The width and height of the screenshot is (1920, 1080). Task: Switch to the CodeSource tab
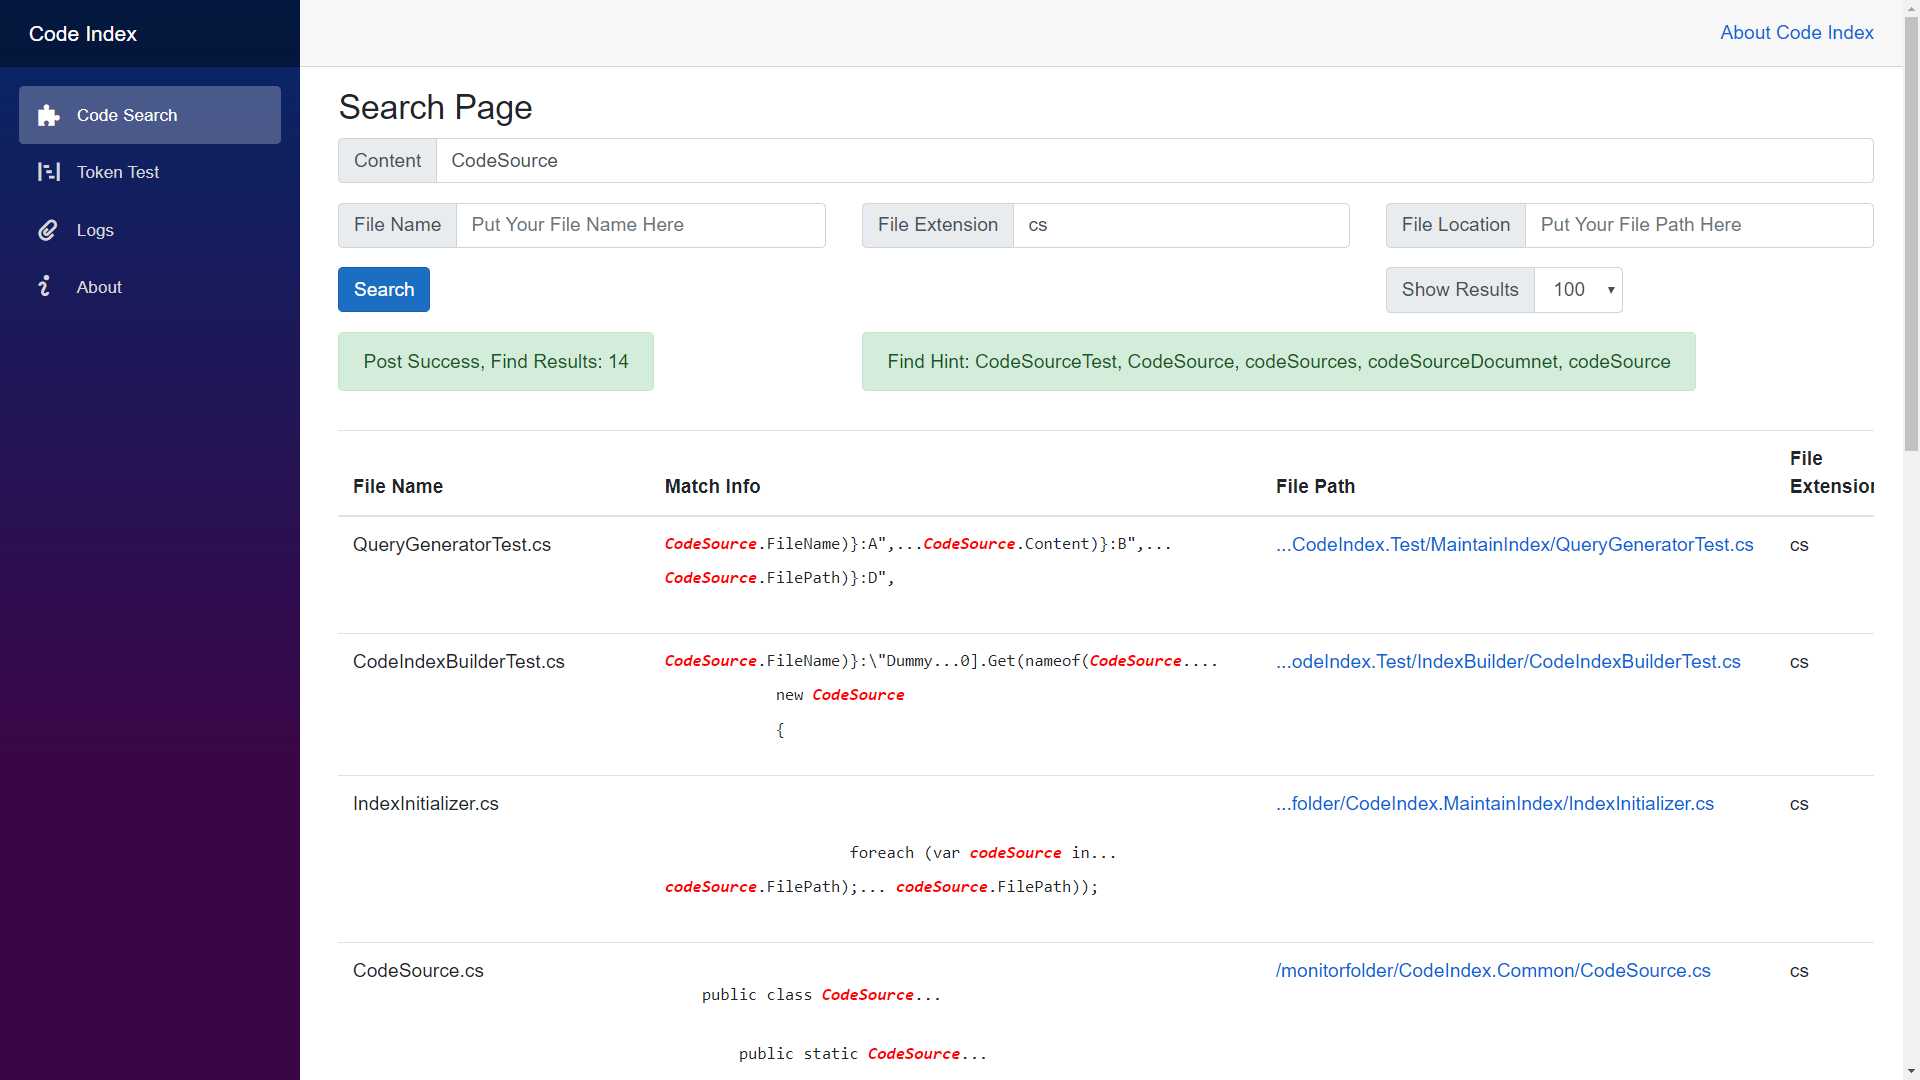click(505, 160)
